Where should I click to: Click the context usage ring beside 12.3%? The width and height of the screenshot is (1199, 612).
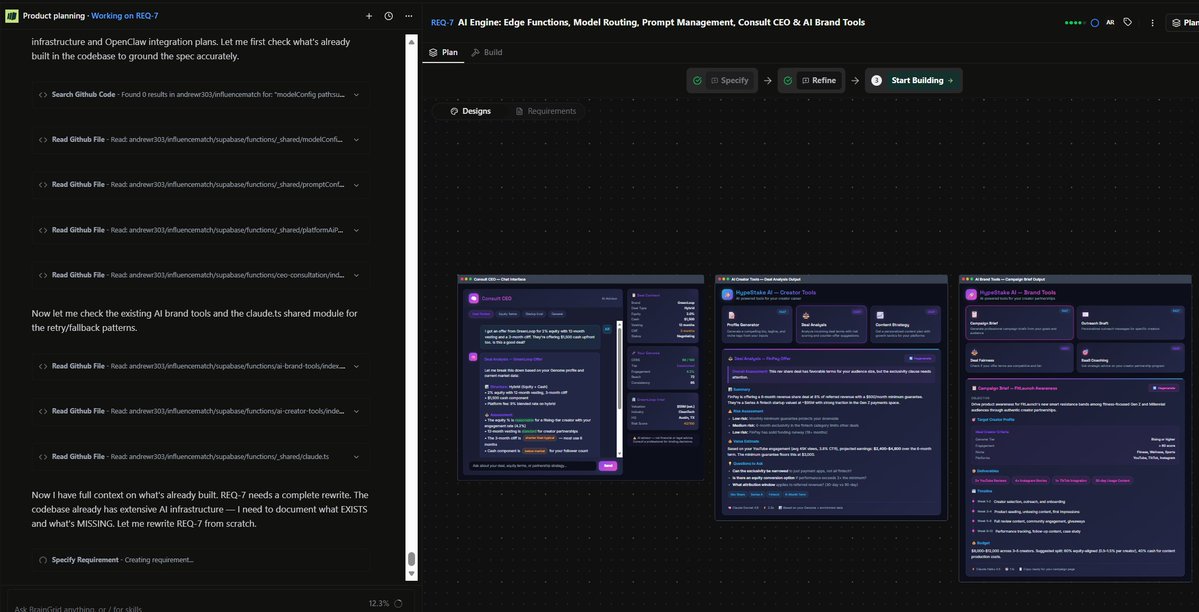pyautogui.click(x=398, y=604)
